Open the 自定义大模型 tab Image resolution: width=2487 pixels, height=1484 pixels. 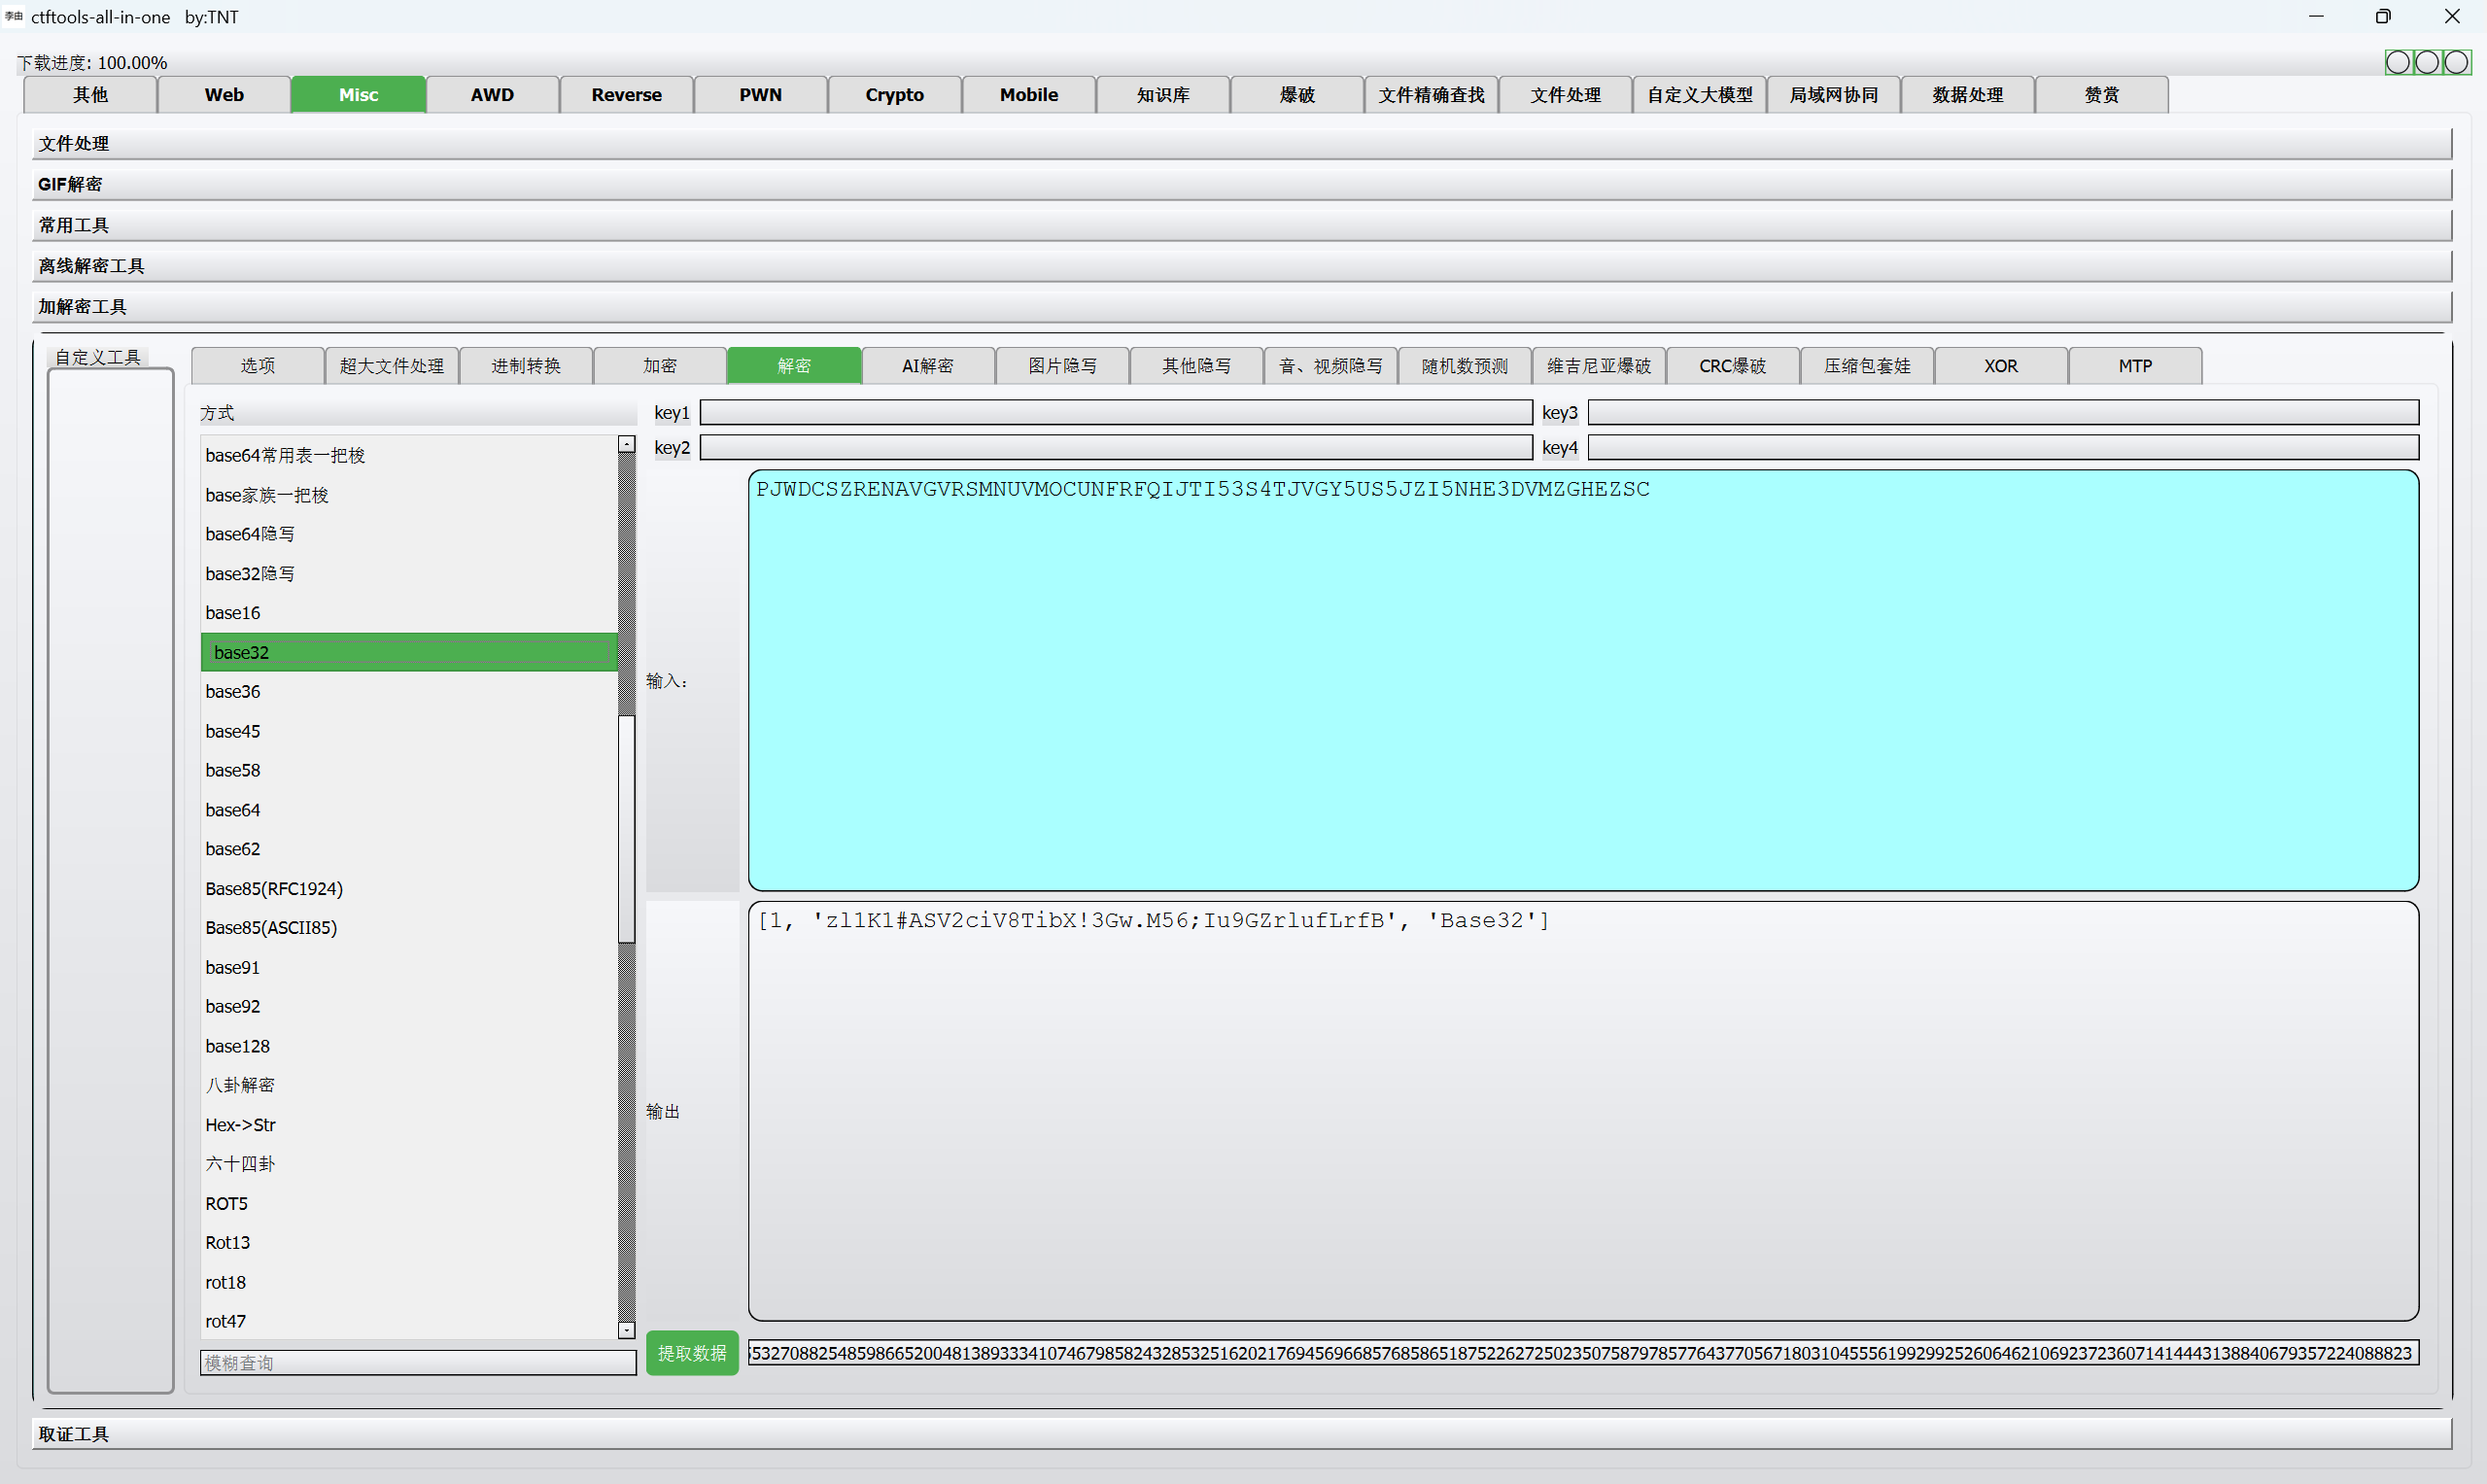coord(1699,95)
